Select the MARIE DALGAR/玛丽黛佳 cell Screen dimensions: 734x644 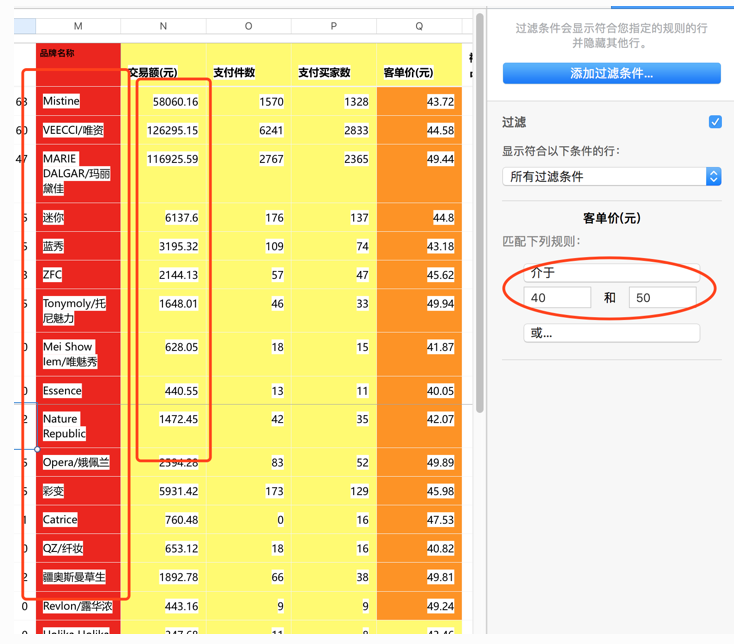[x=78, y=174]
